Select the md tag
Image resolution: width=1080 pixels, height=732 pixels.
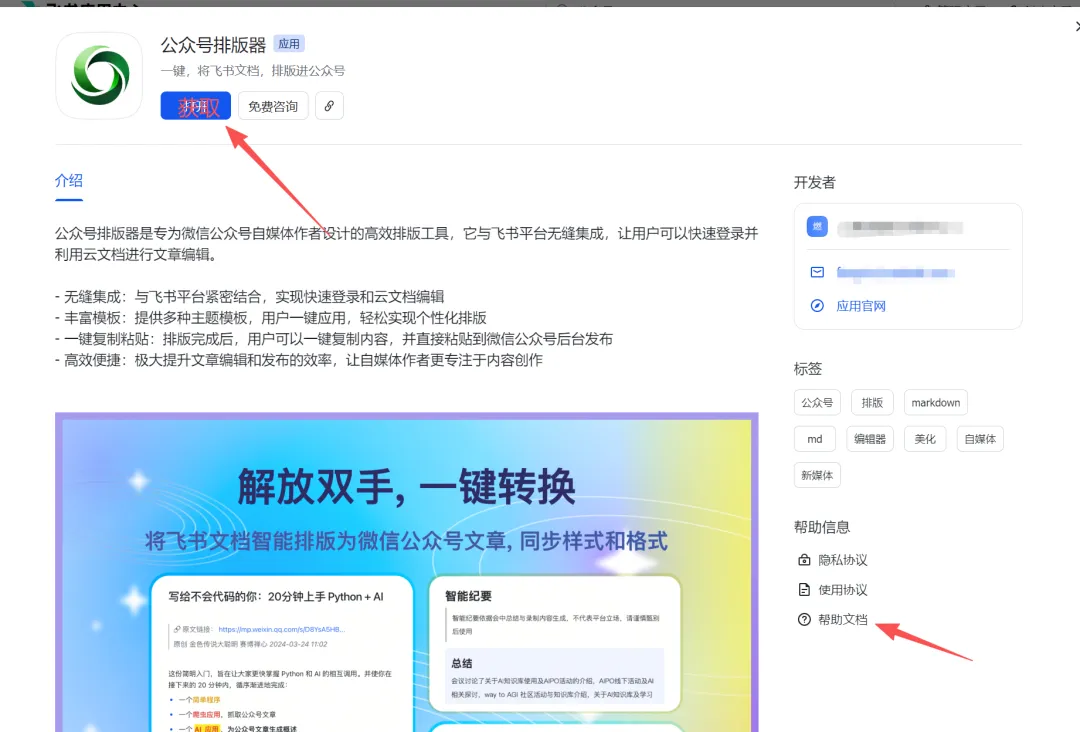815,439
